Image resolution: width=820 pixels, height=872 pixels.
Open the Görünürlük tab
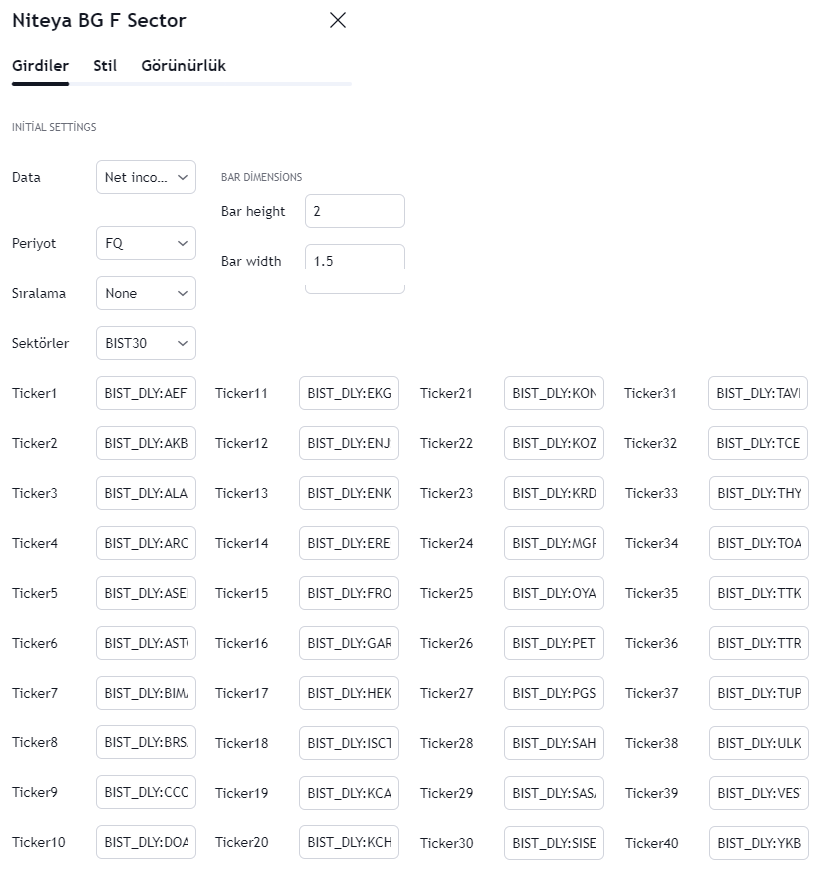[183, 66]
